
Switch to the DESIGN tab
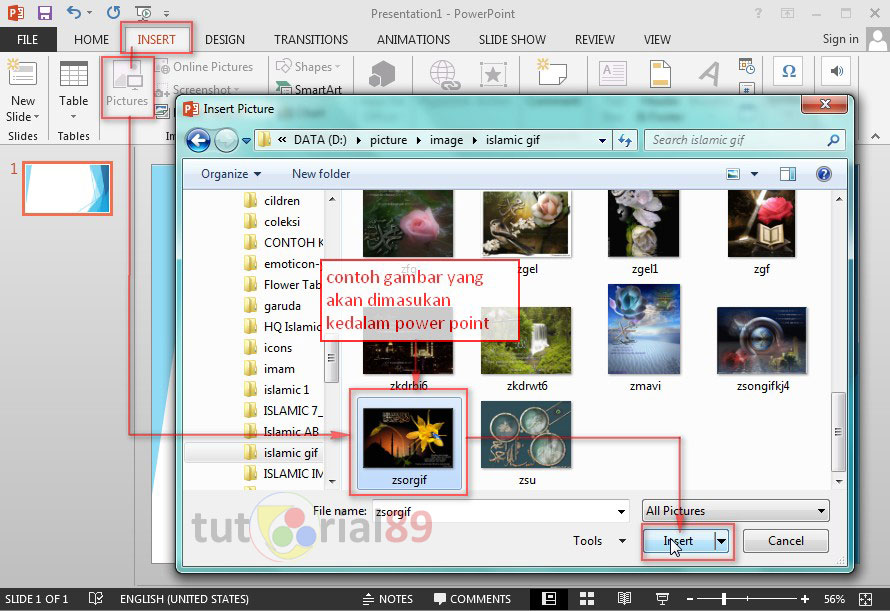[x=225, y=39]
